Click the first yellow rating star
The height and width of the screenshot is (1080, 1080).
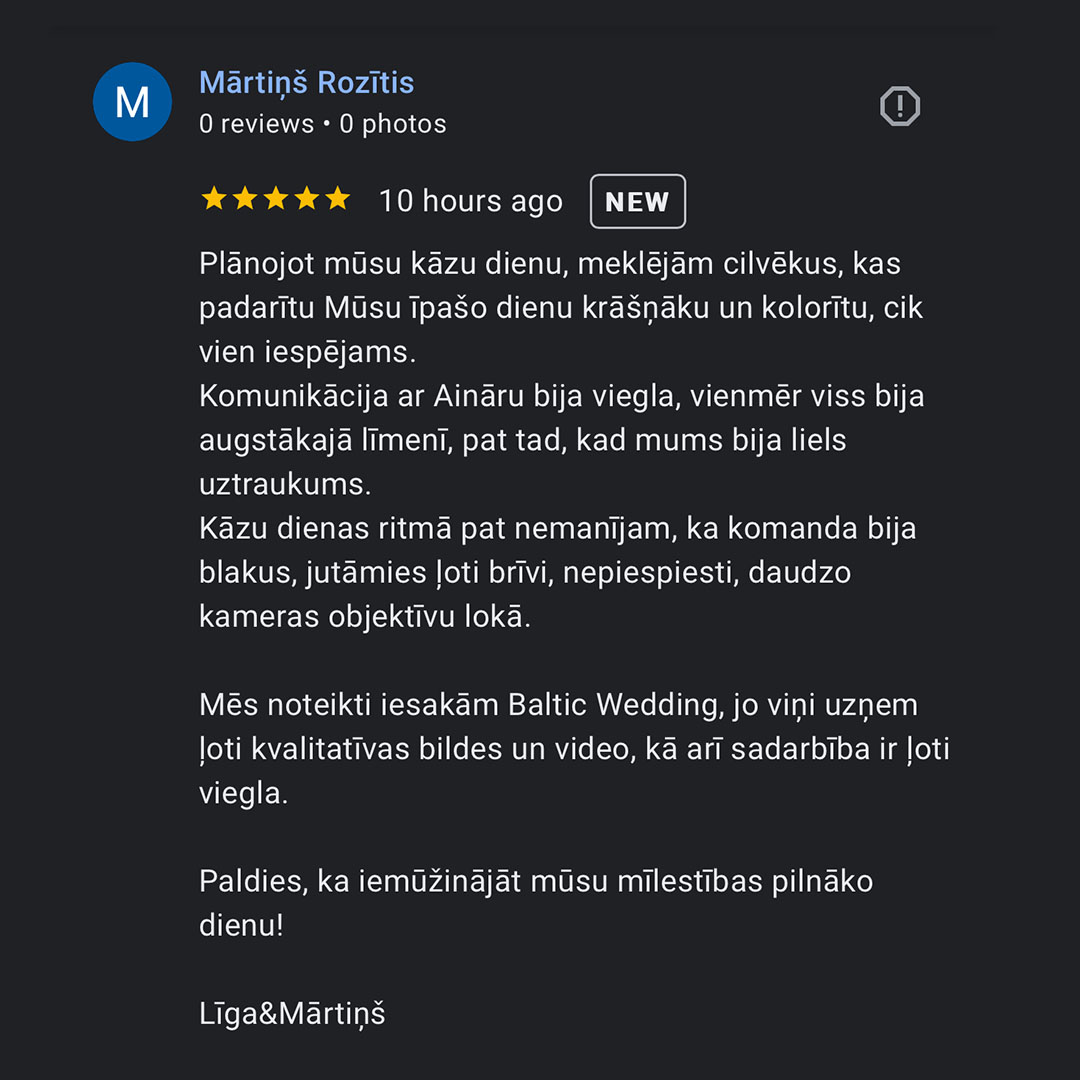click(x=214, y=198)
